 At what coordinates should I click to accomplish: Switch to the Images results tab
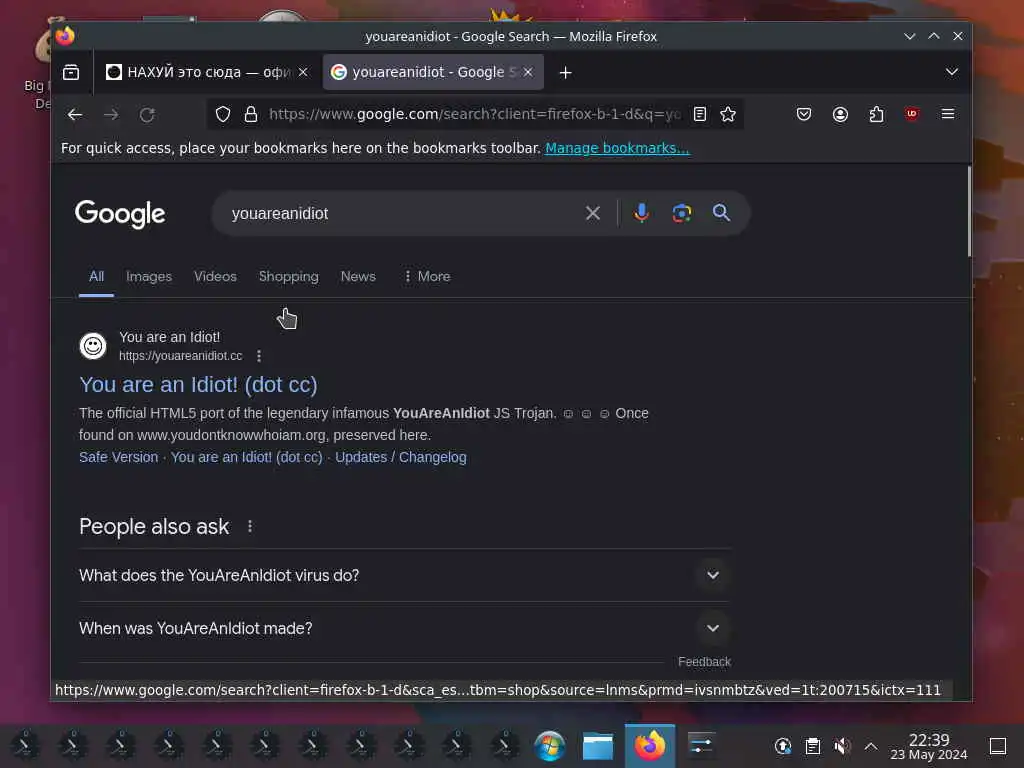149,276
